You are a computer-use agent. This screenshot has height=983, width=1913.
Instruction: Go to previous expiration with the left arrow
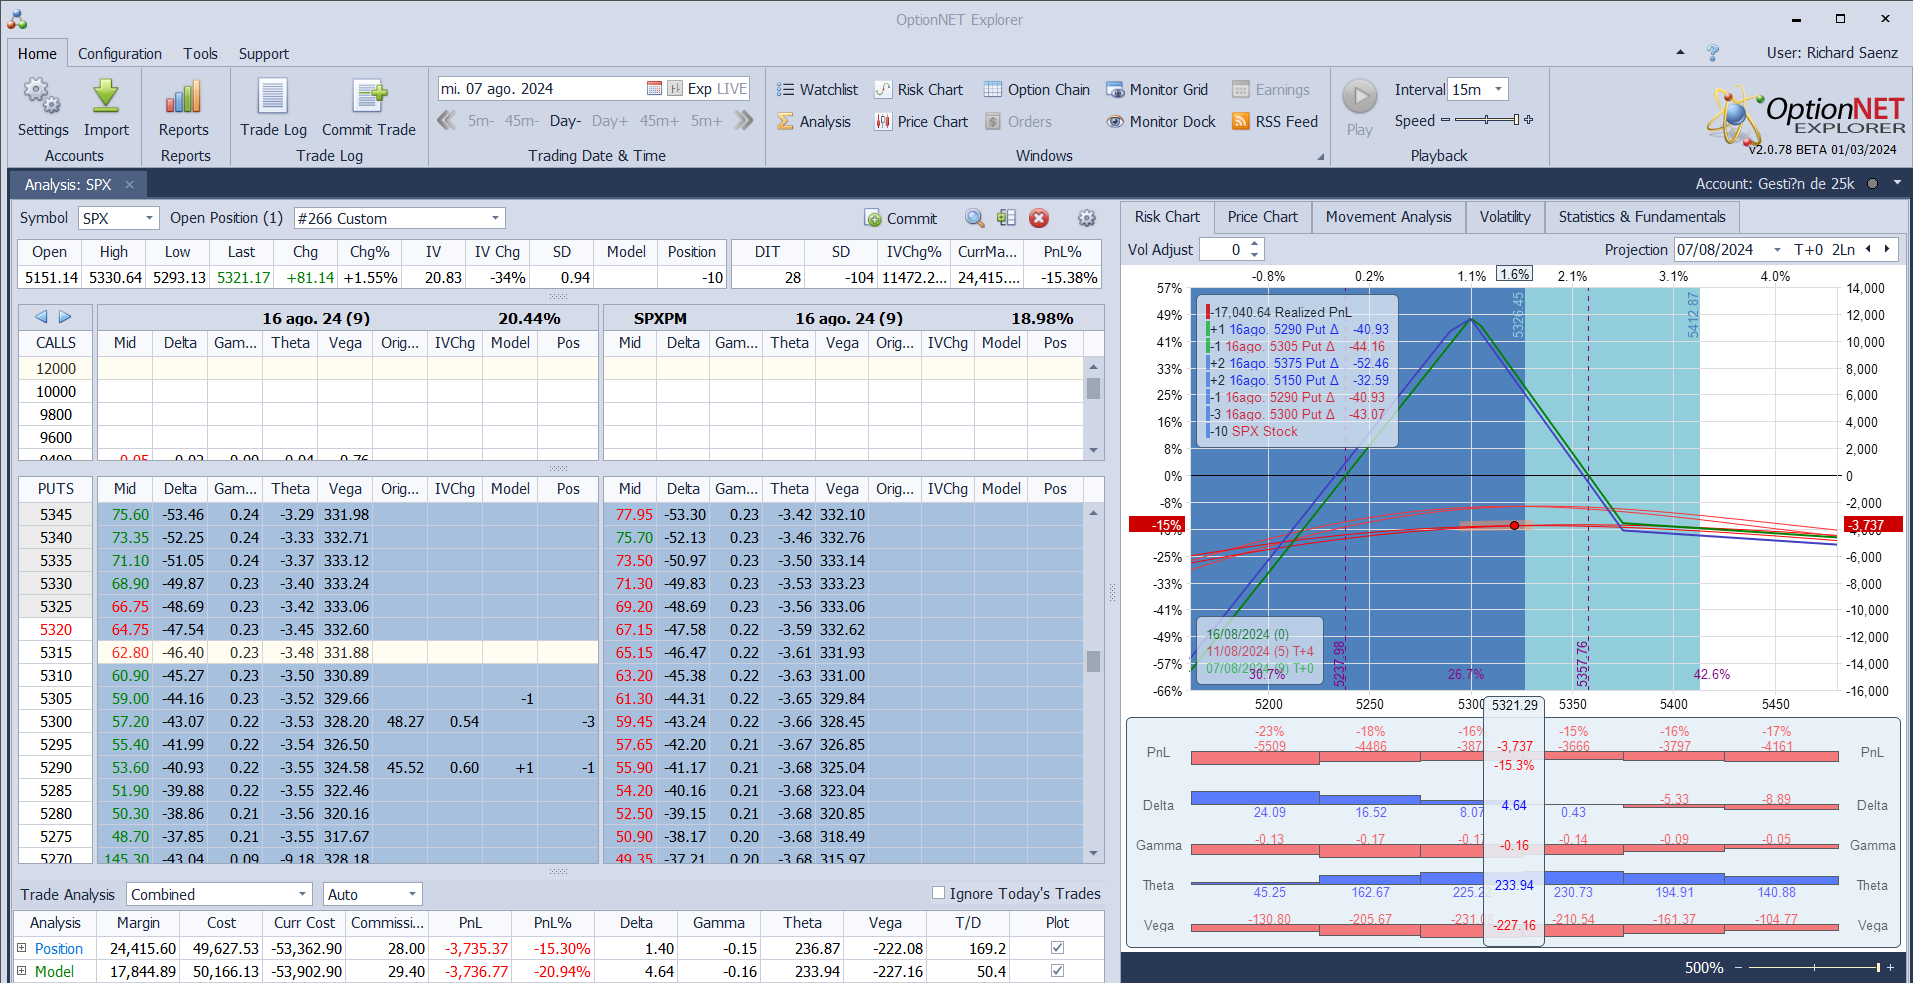(x=41, y=317)
